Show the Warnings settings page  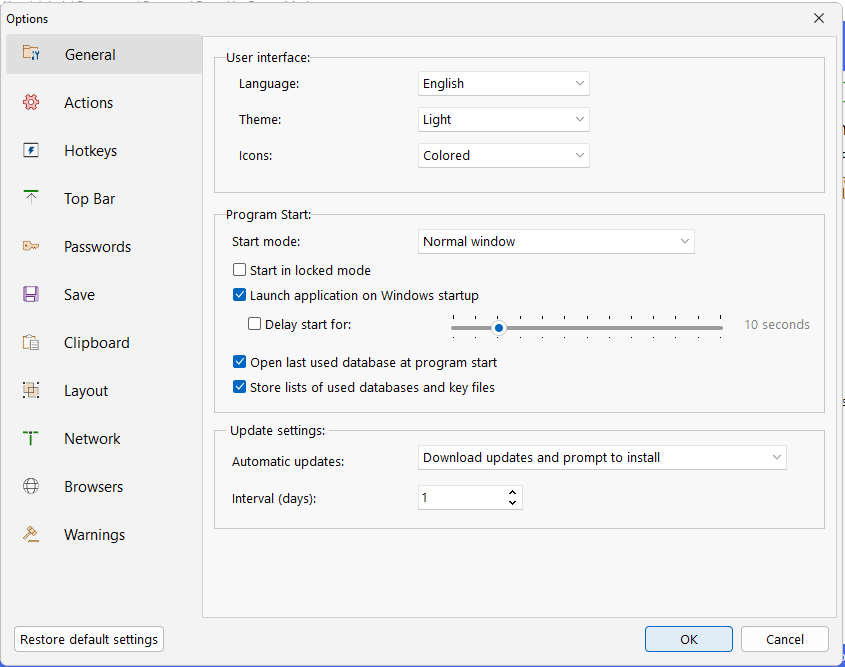click(x=104, y=534)
